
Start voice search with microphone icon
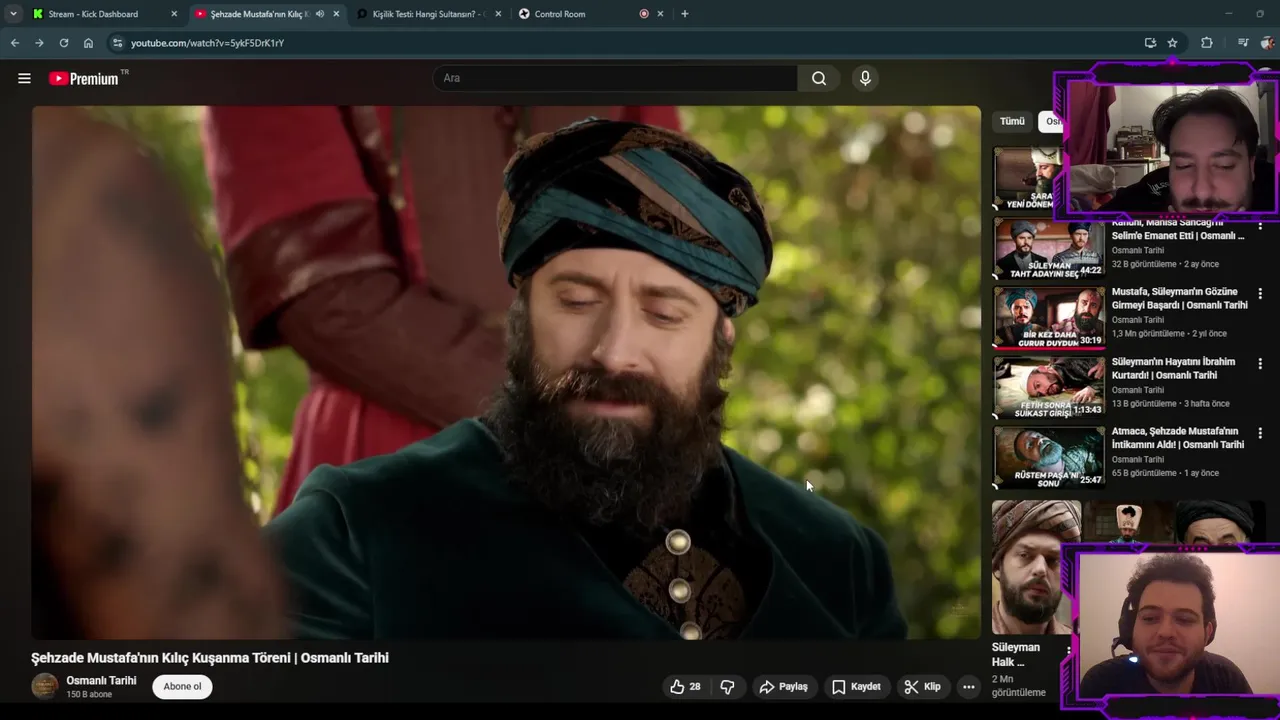pos(865,78)
